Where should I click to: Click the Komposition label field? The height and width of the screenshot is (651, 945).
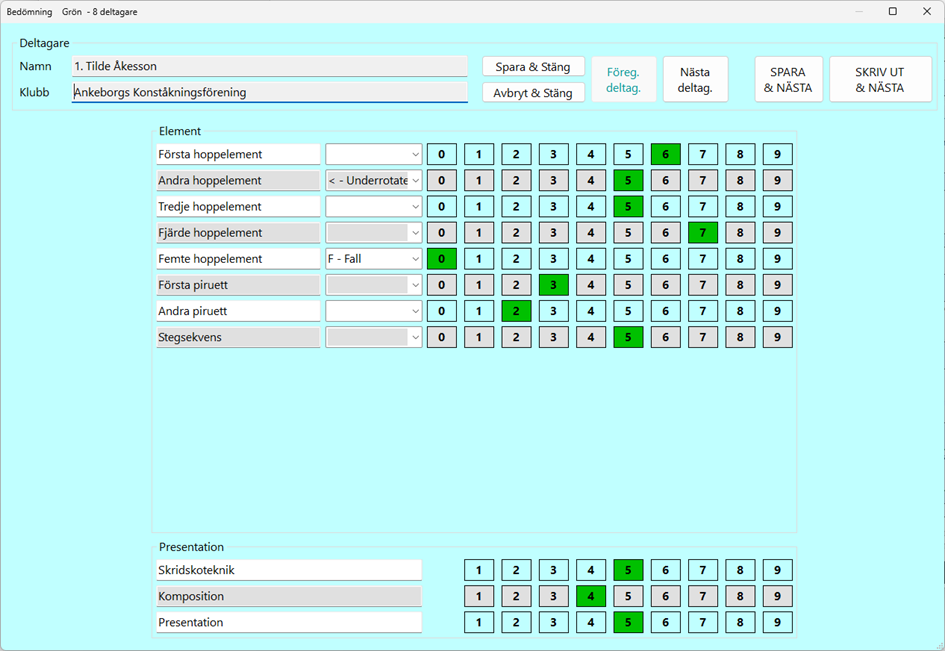pyautogui.click(x=289, y=596)
